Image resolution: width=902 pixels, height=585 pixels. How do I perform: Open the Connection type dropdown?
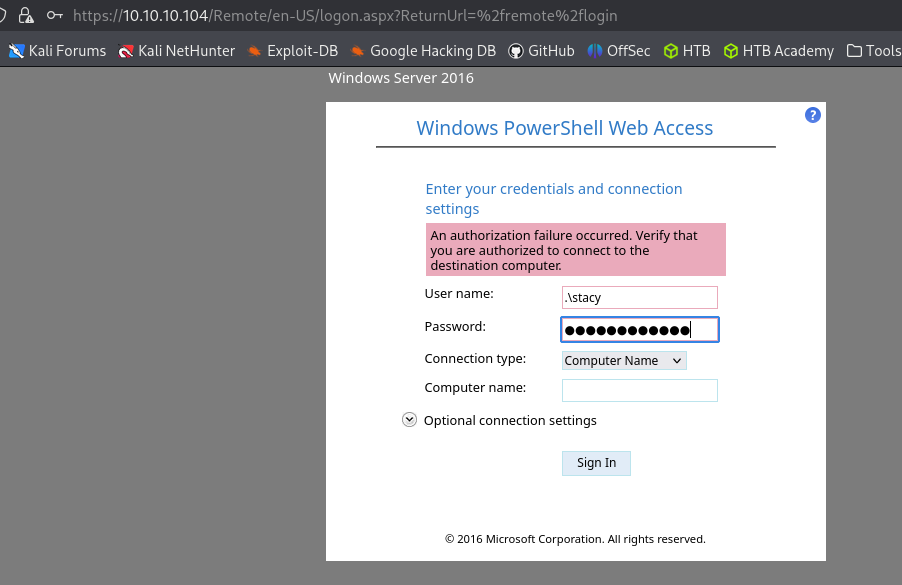(x=624, y=361)
